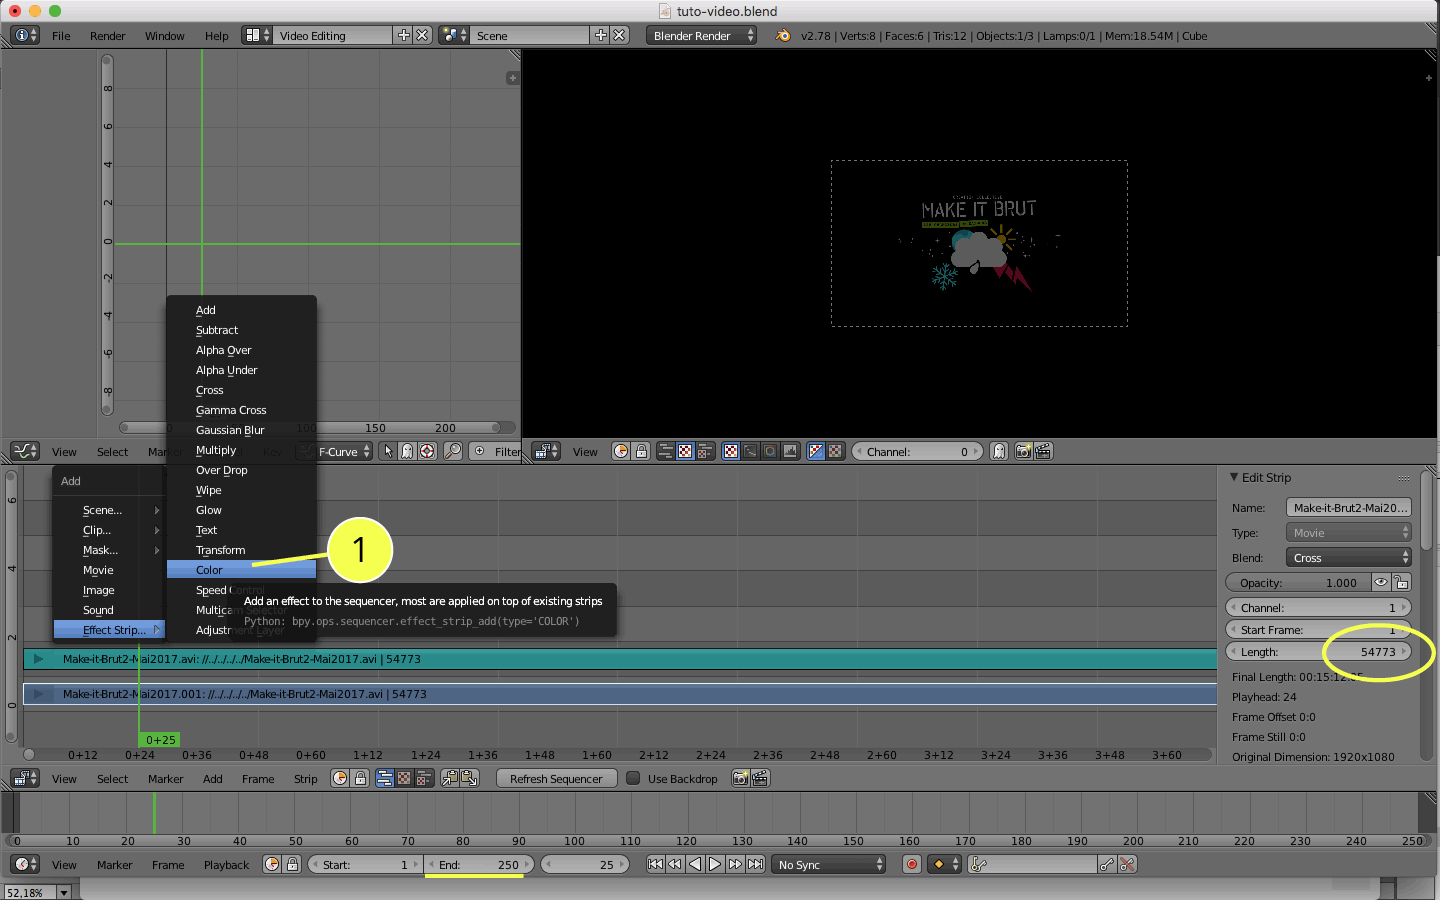Open the No Sync dropdown in the timeline
The image size is (1440, 900).
[827, 864]
